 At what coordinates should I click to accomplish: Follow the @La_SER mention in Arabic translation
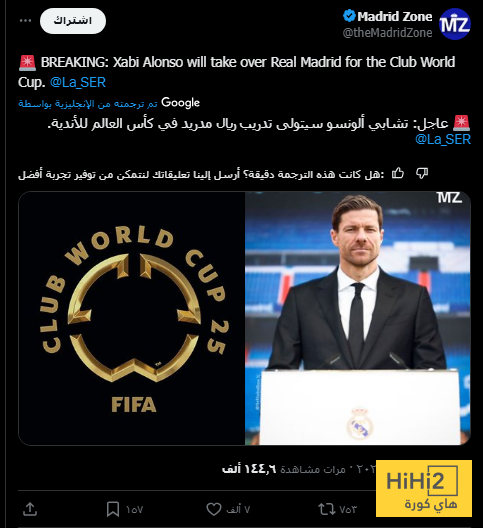coord(443,139)
